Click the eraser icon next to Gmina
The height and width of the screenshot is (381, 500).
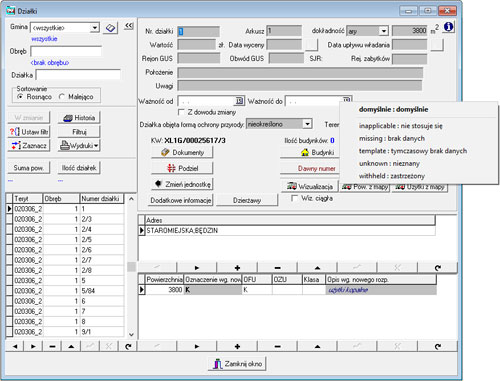(x=110, y=28)
